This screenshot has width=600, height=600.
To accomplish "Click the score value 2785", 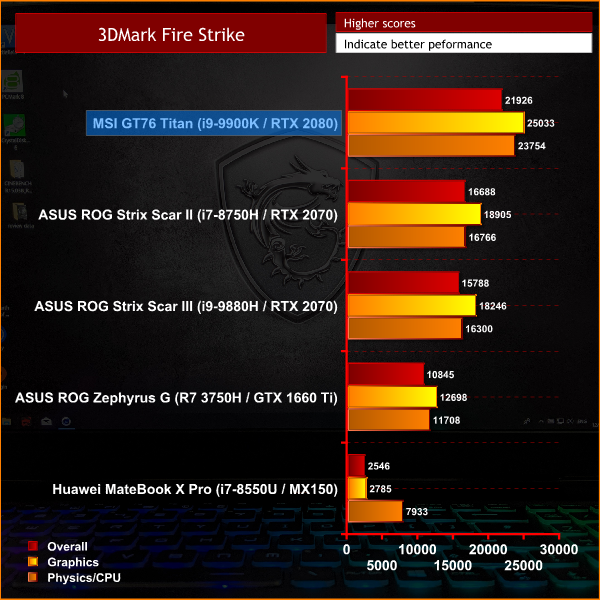I will pos(380,489).
